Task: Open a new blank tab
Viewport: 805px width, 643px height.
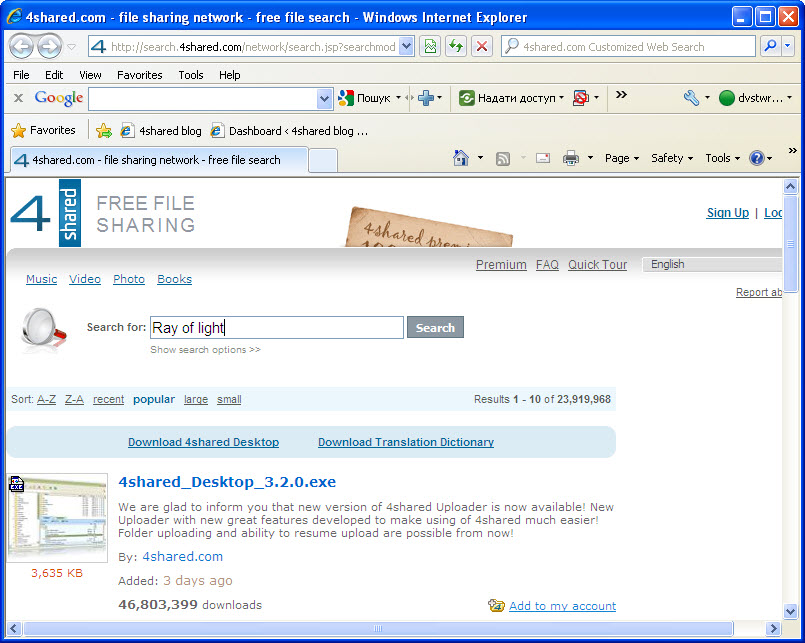Action: pos(323,160)
